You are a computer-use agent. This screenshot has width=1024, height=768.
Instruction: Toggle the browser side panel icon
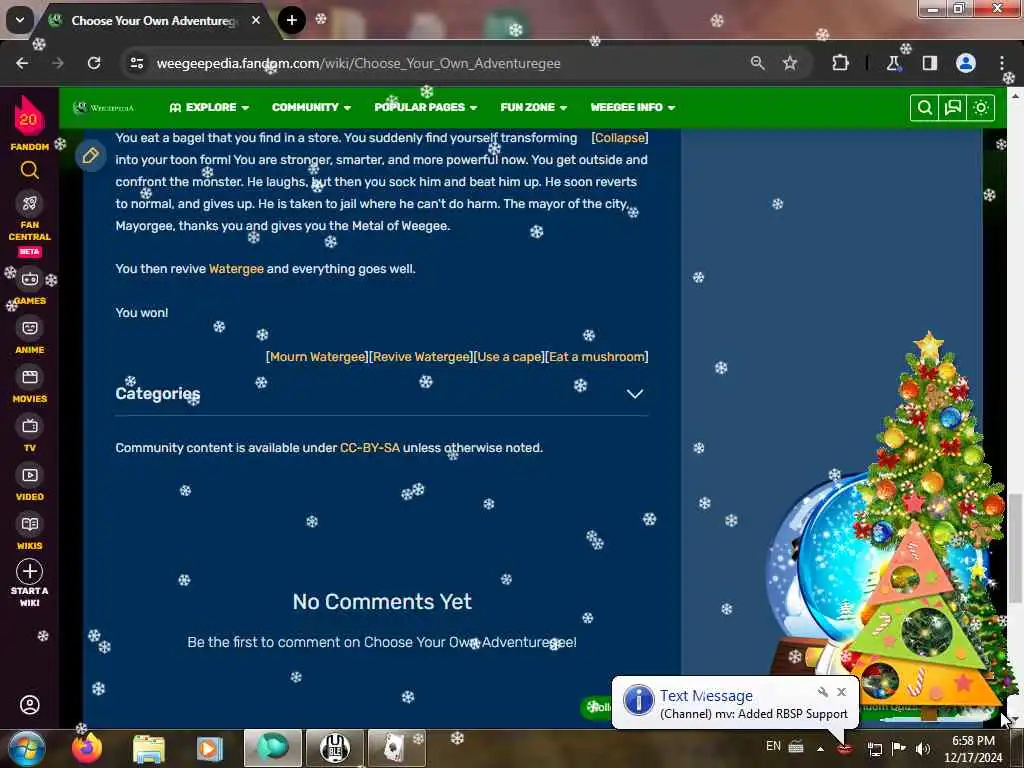pyautogui.click(x=929, y=63)
